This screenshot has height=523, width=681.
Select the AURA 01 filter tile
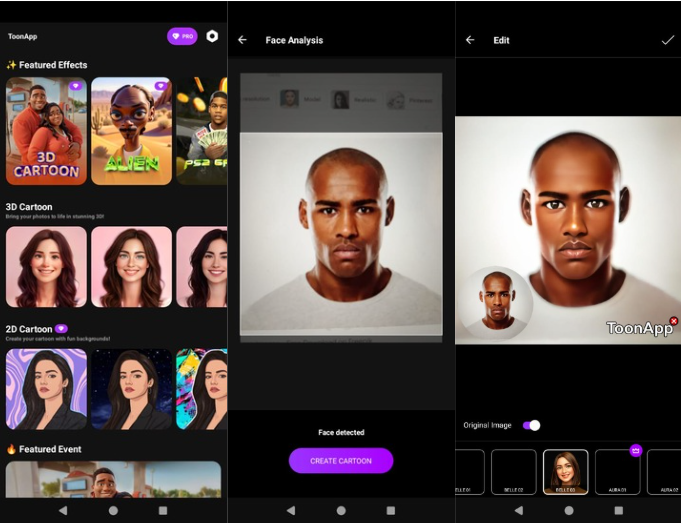(617, 472)
